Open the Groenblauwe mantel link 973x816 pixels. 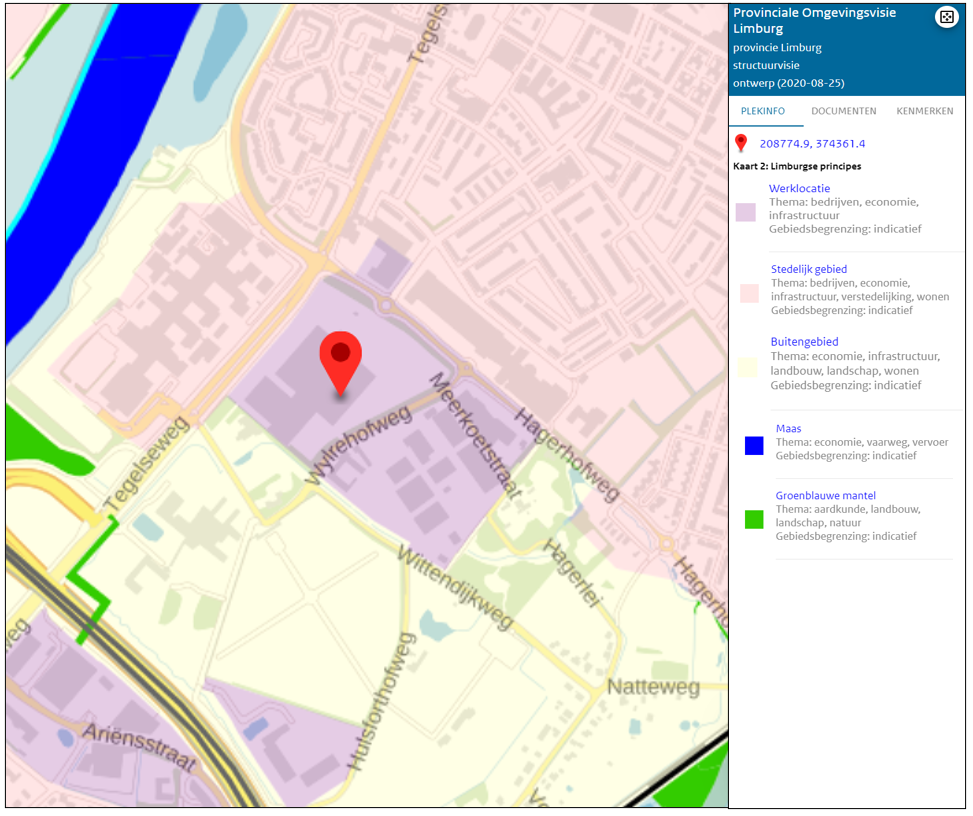(825, 495)
